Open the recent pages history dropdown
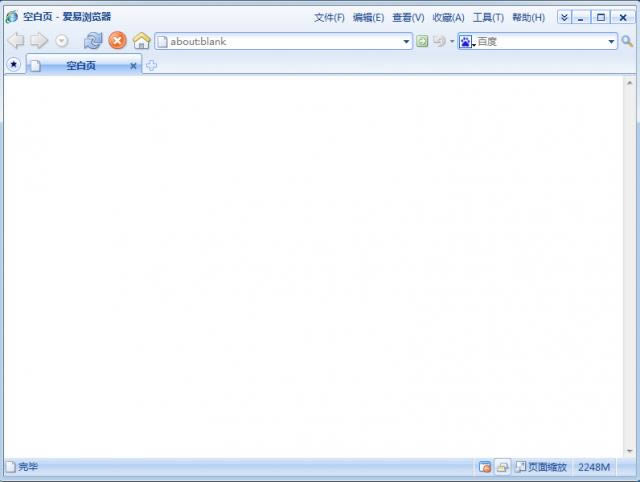This screenshot has width=640, height=482. [x=62, y=41]
